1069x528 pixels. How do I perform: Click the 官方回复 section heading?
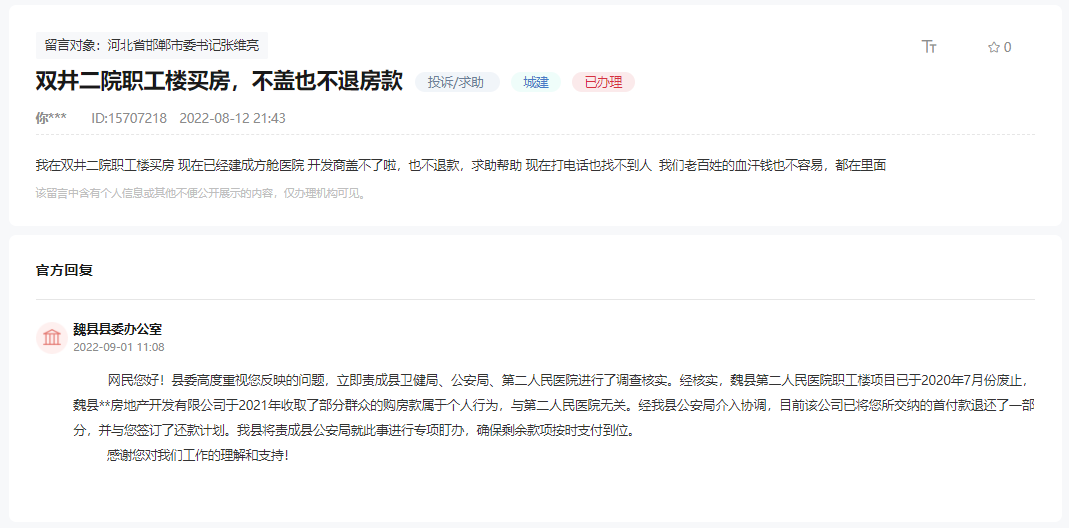coord(64,270)
